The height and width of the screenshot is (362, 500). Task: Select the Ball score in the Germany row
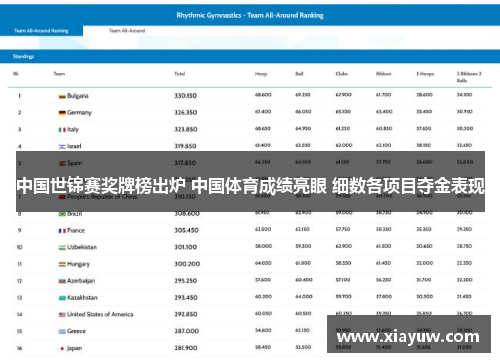[303, 112]
